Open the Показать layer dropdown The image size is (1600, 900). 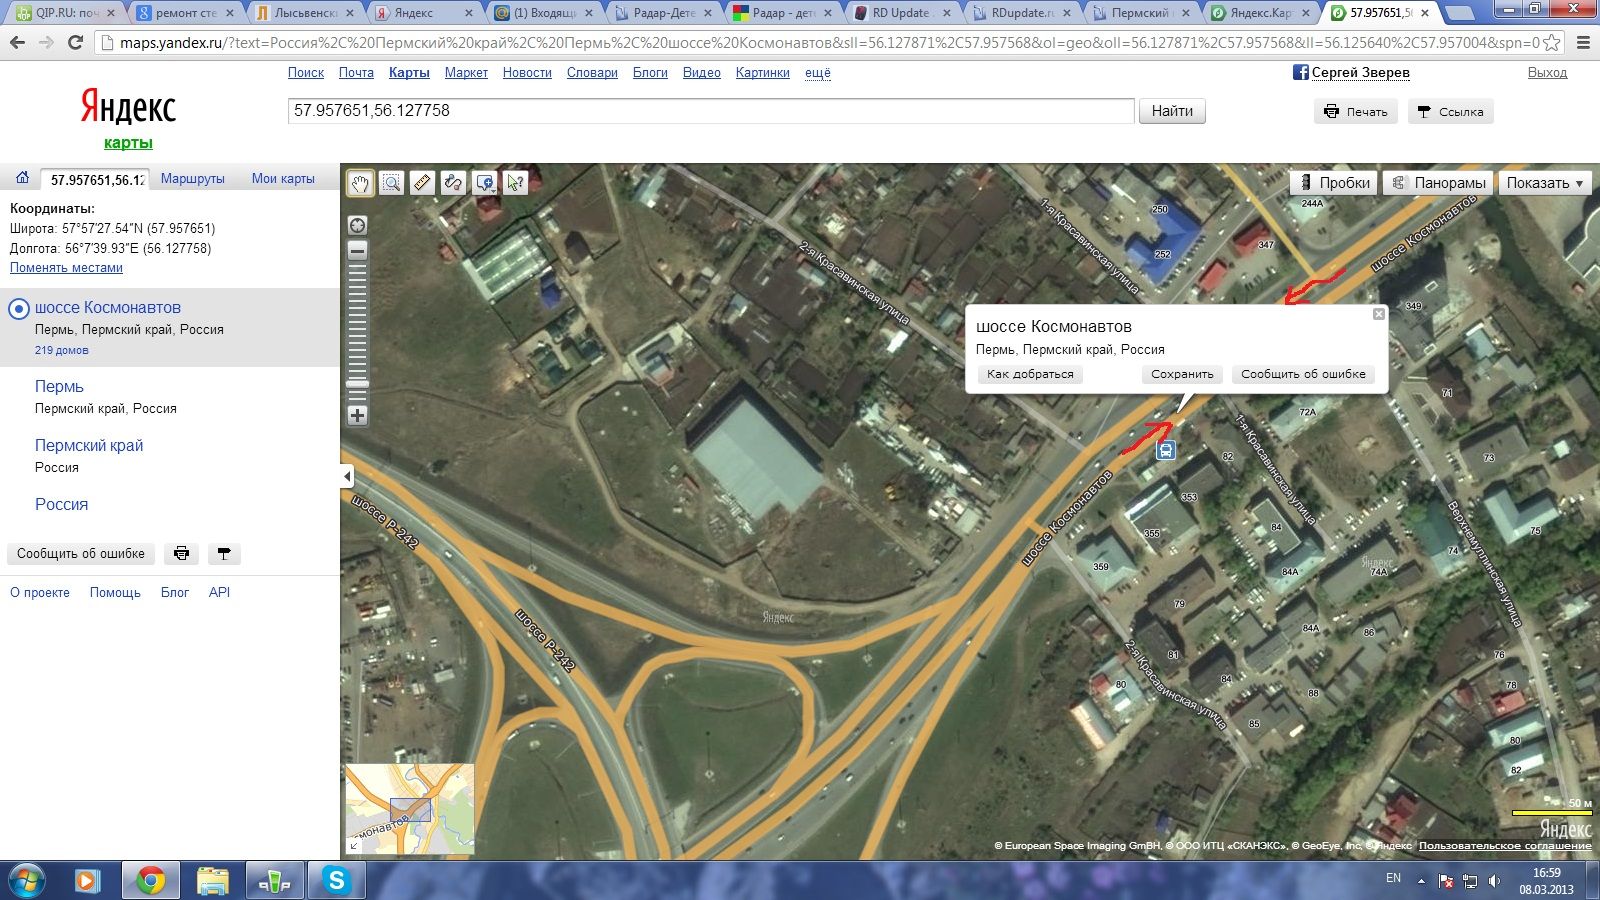coord(1544,183)
